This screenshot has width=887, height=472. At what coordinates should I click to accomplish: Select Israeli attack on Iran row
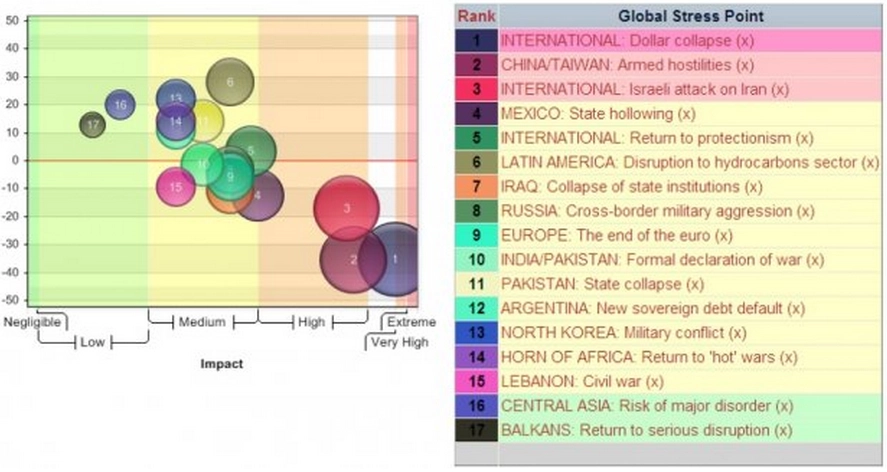690,89
